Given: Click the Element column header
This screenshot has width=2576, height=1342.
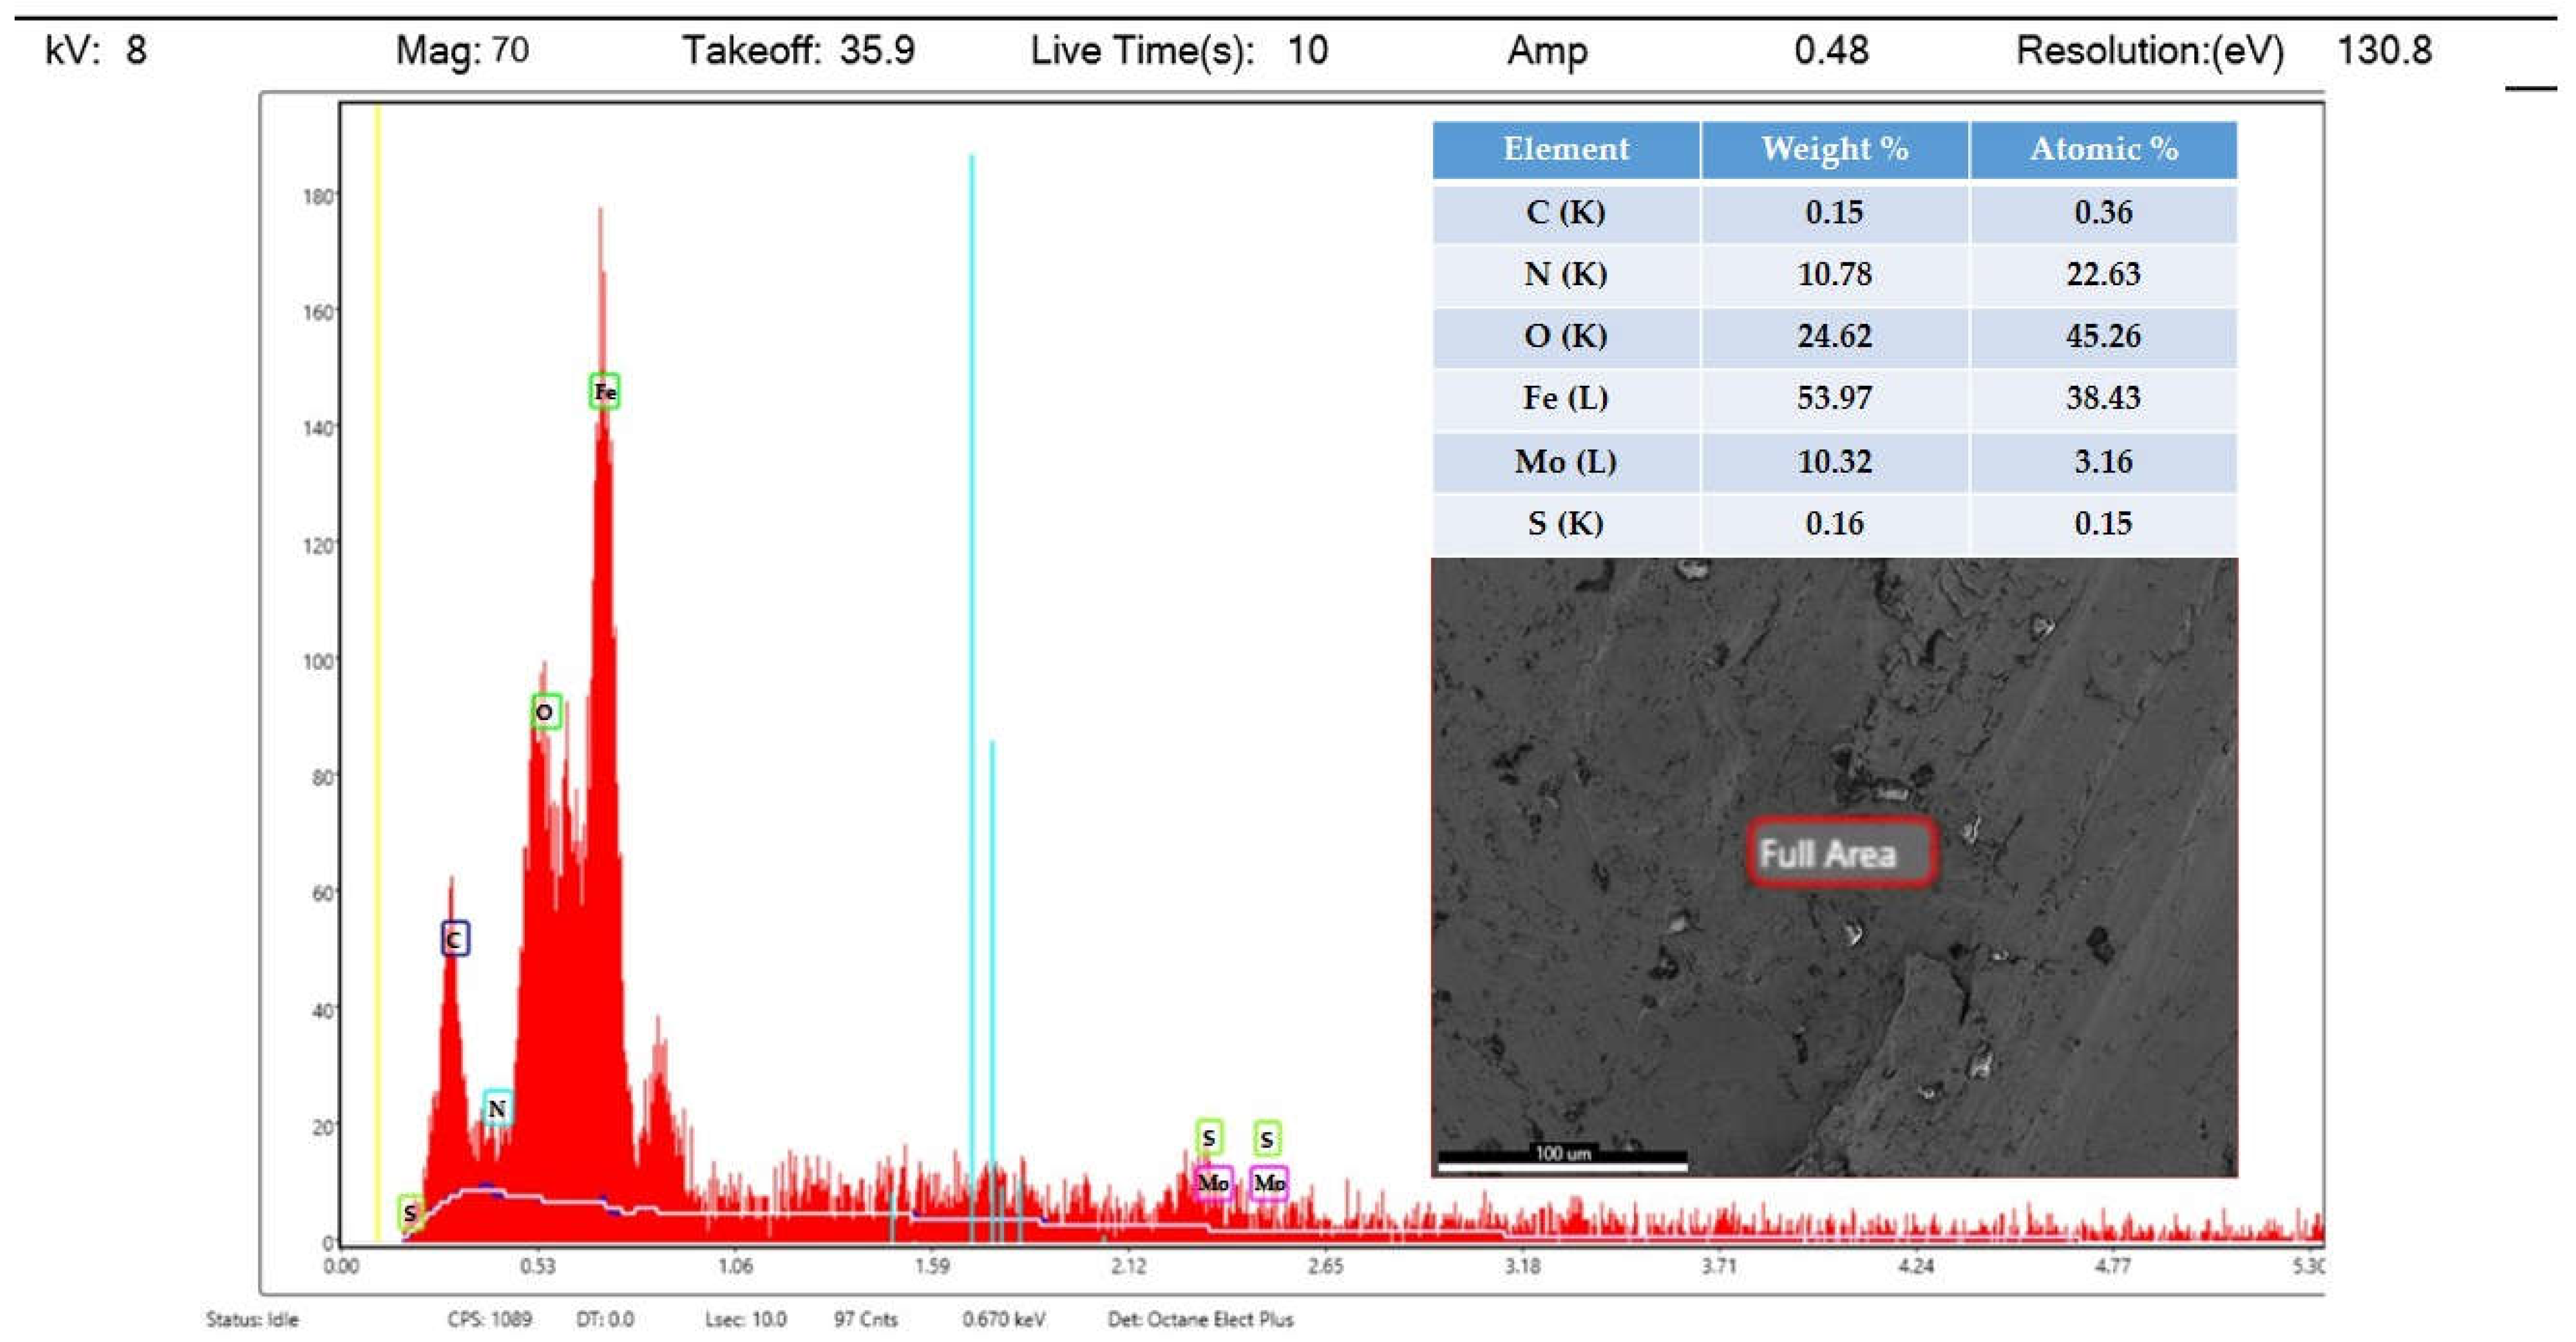Looking at the screenshot, I should pyautogui.click(x=1565, y=149).
